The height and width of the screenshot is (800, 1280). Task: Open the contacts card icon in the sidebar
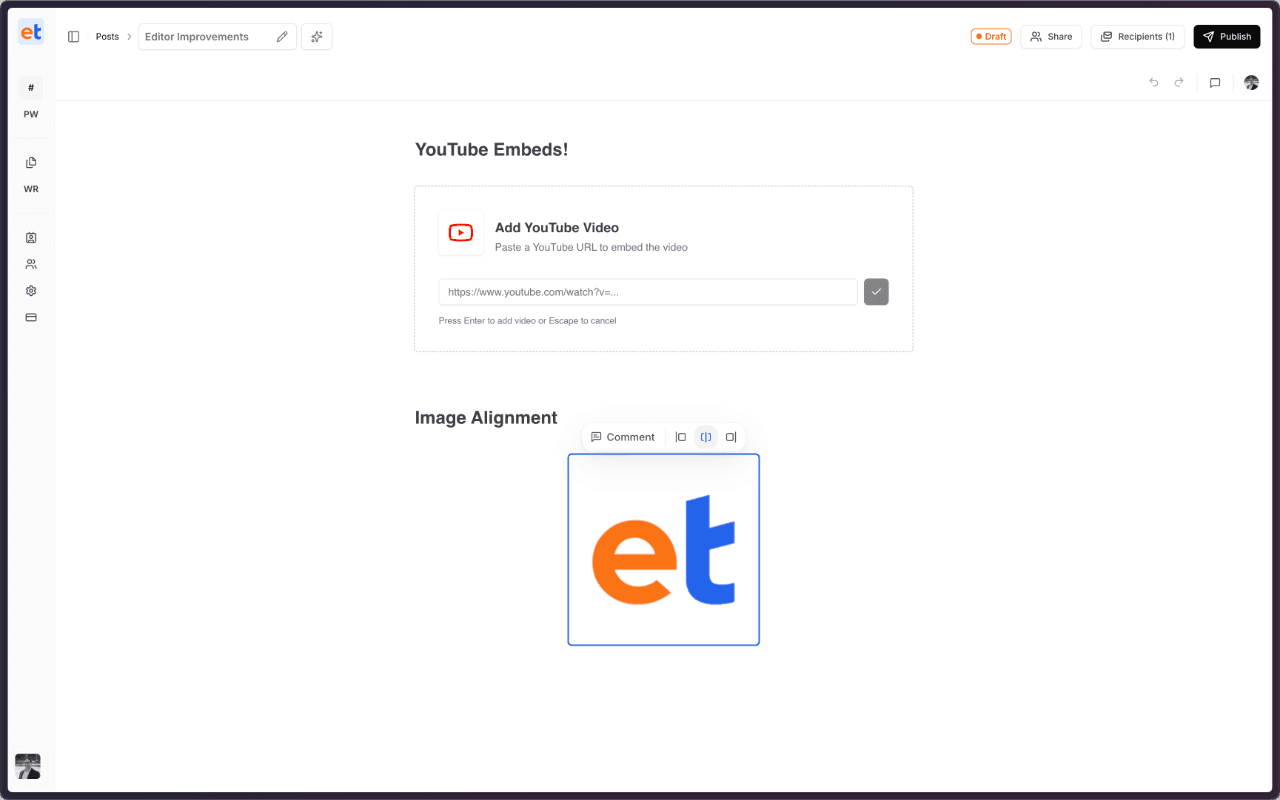point(30,238)
